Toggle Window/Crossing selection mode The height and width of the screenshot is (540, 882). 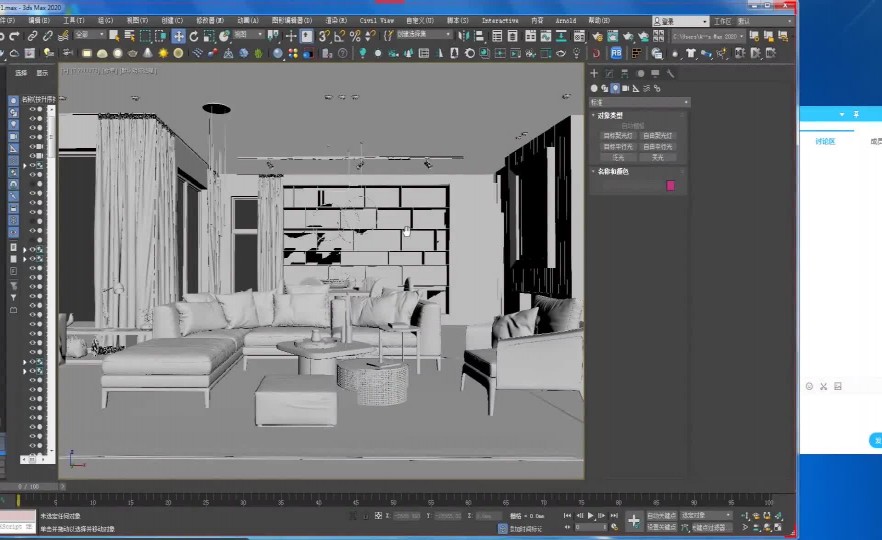coord(161,37)
